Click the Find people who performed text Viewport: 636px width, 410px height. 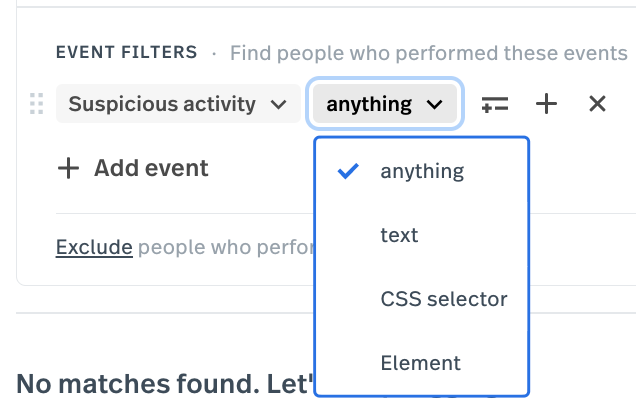pyautogui.click(x=429, y=53)
